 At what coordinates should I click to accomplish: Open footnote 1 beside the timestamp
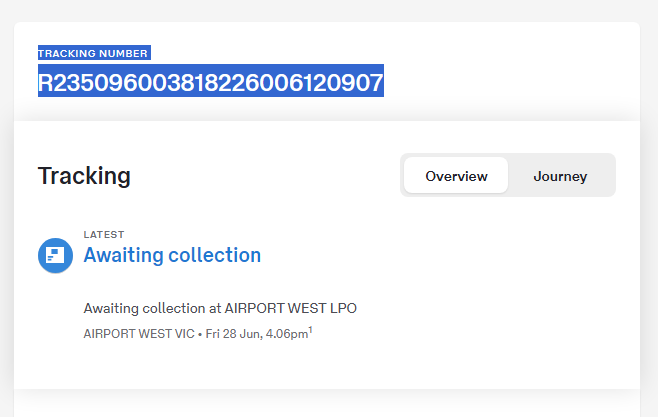(x=310, y=329)
